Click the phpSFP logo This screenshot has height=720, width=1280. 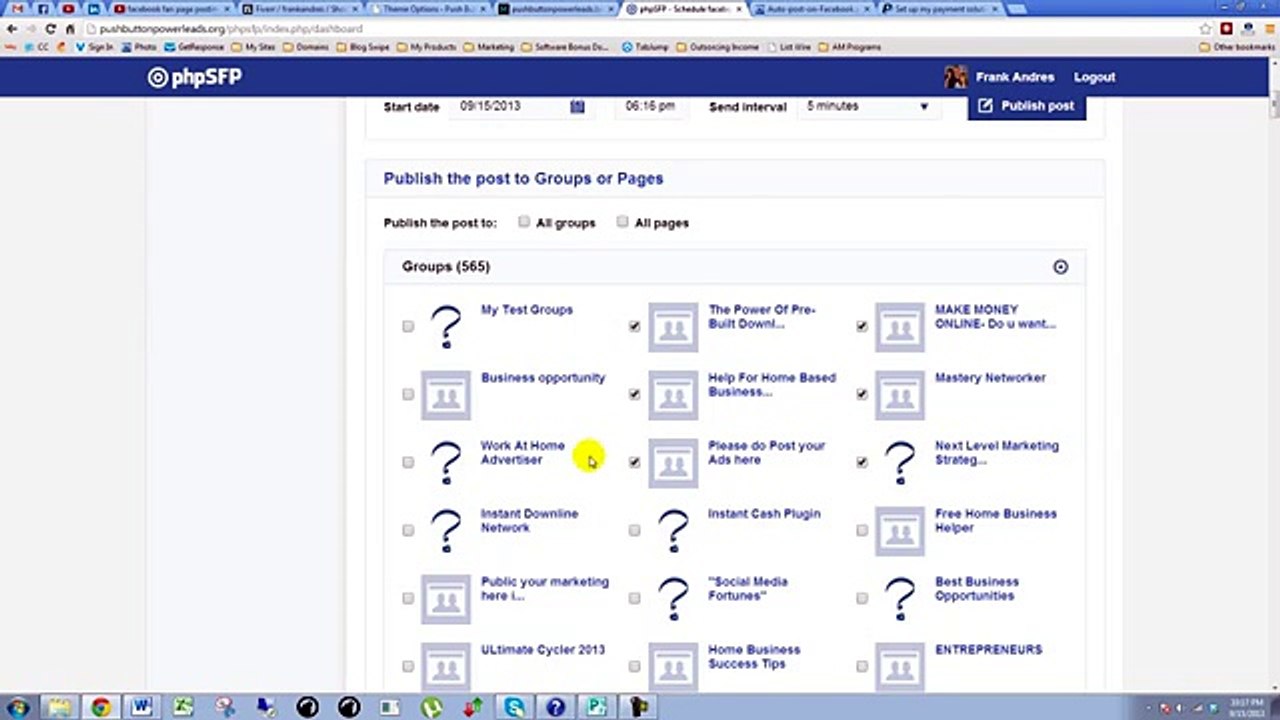[195, 77]
